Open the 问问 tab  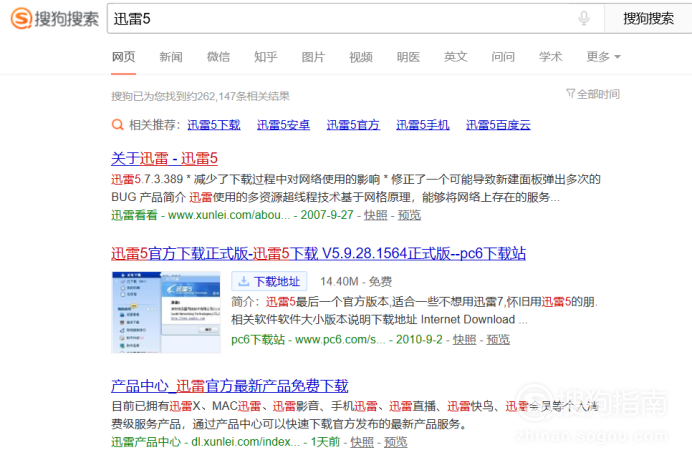[x=503, y=57]
